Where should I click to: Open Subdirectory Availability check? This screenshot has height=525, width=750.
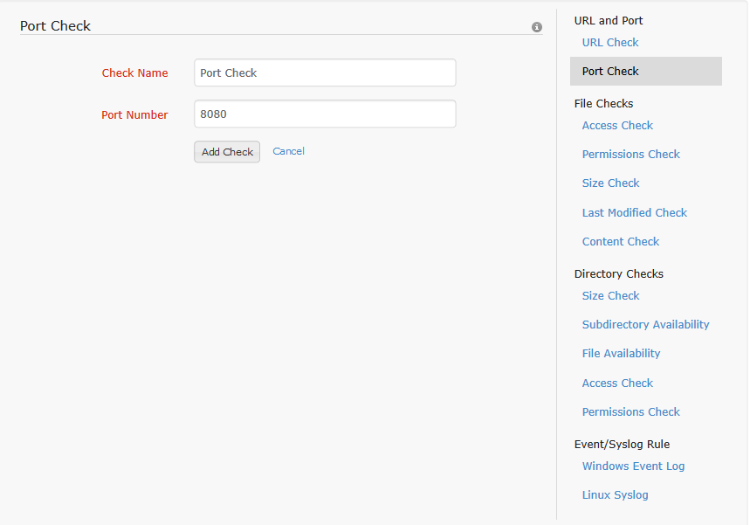pyautogui.click(x=645, y=324)
